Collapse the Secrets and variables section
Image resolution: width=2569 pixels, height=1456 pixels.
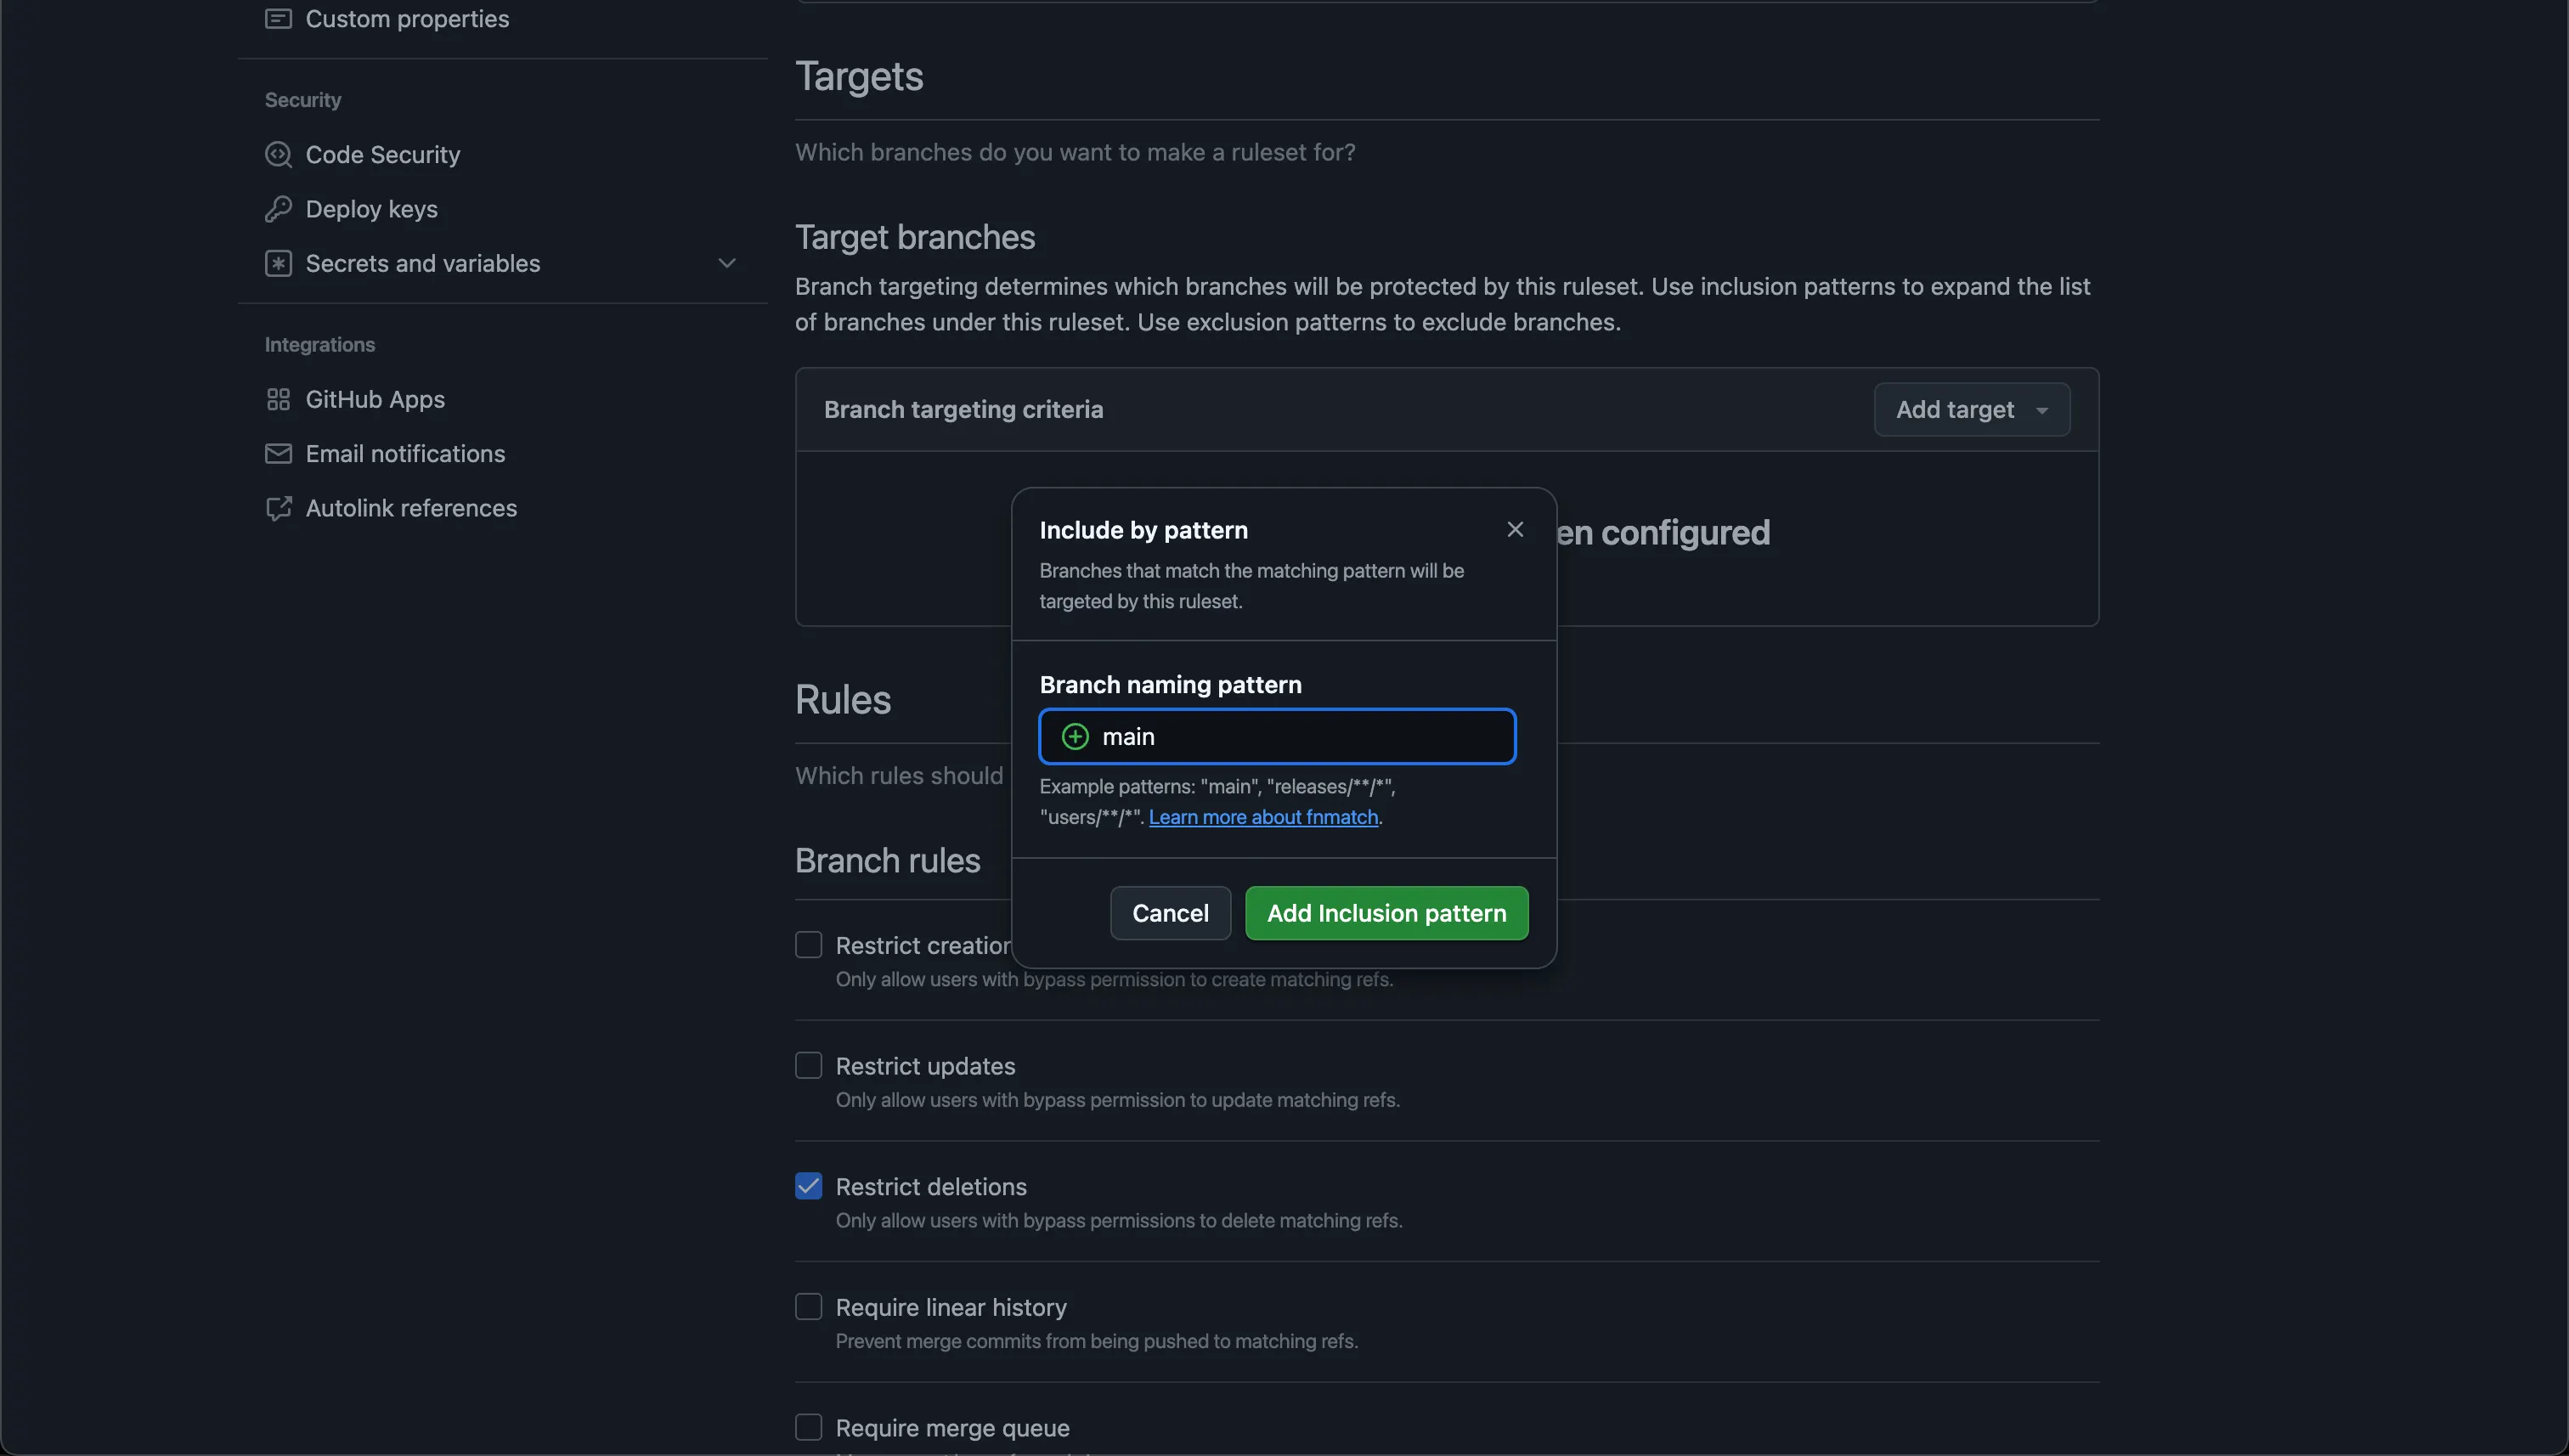727,263
